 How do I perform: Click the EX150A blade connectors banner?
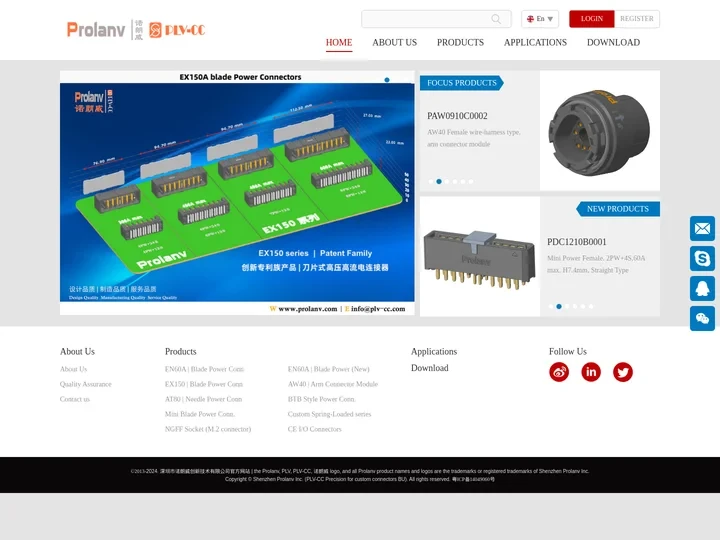coord(237,192)
